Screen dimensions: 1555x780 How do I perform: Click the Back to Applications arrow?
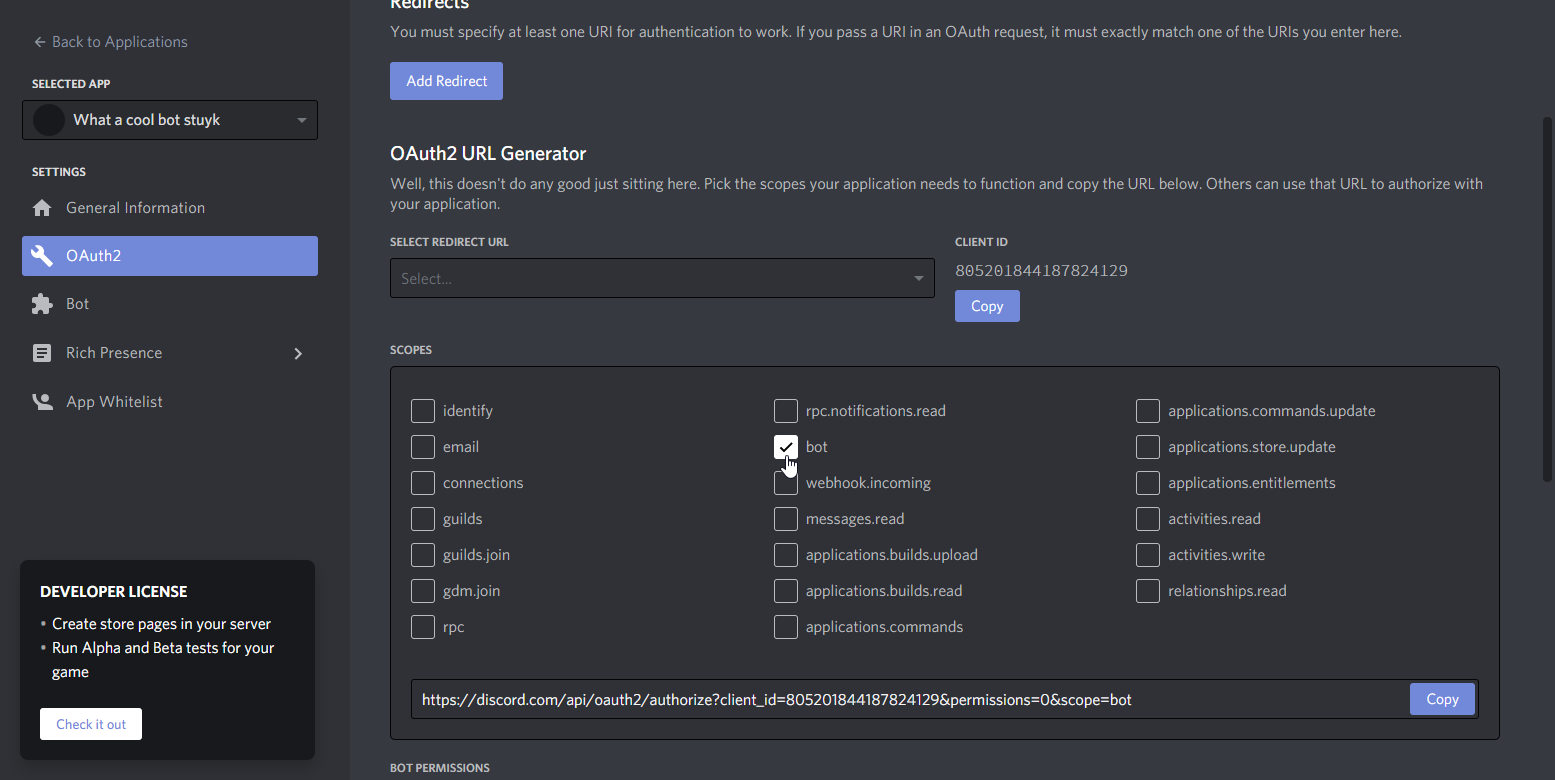[x=40, y=42]
